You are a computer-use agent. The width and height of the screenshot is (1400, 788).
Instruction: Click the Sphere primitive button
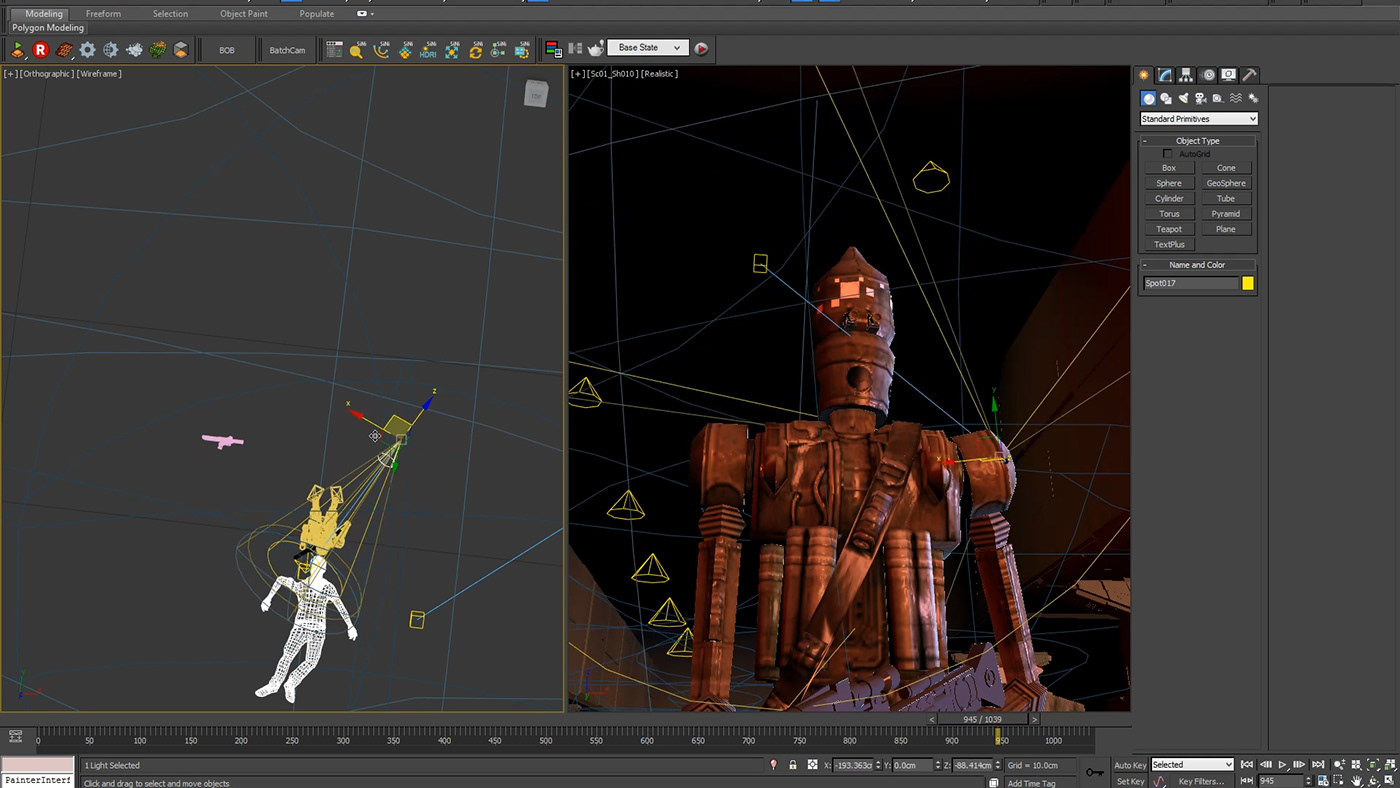click(x=1169, y=183)
